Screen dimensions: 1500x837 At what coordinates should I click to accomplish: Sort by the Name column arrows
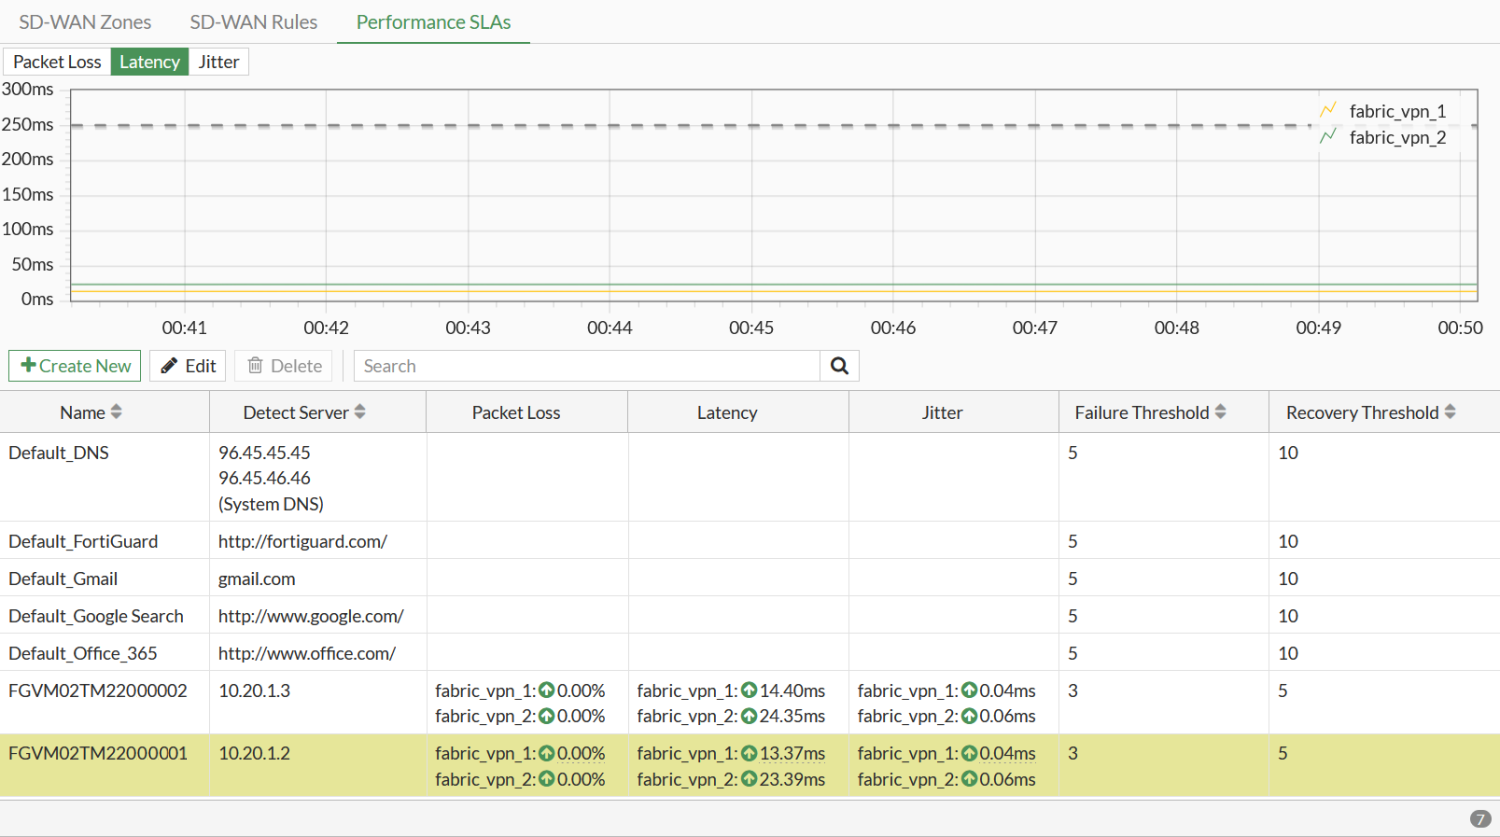point(116,412)
